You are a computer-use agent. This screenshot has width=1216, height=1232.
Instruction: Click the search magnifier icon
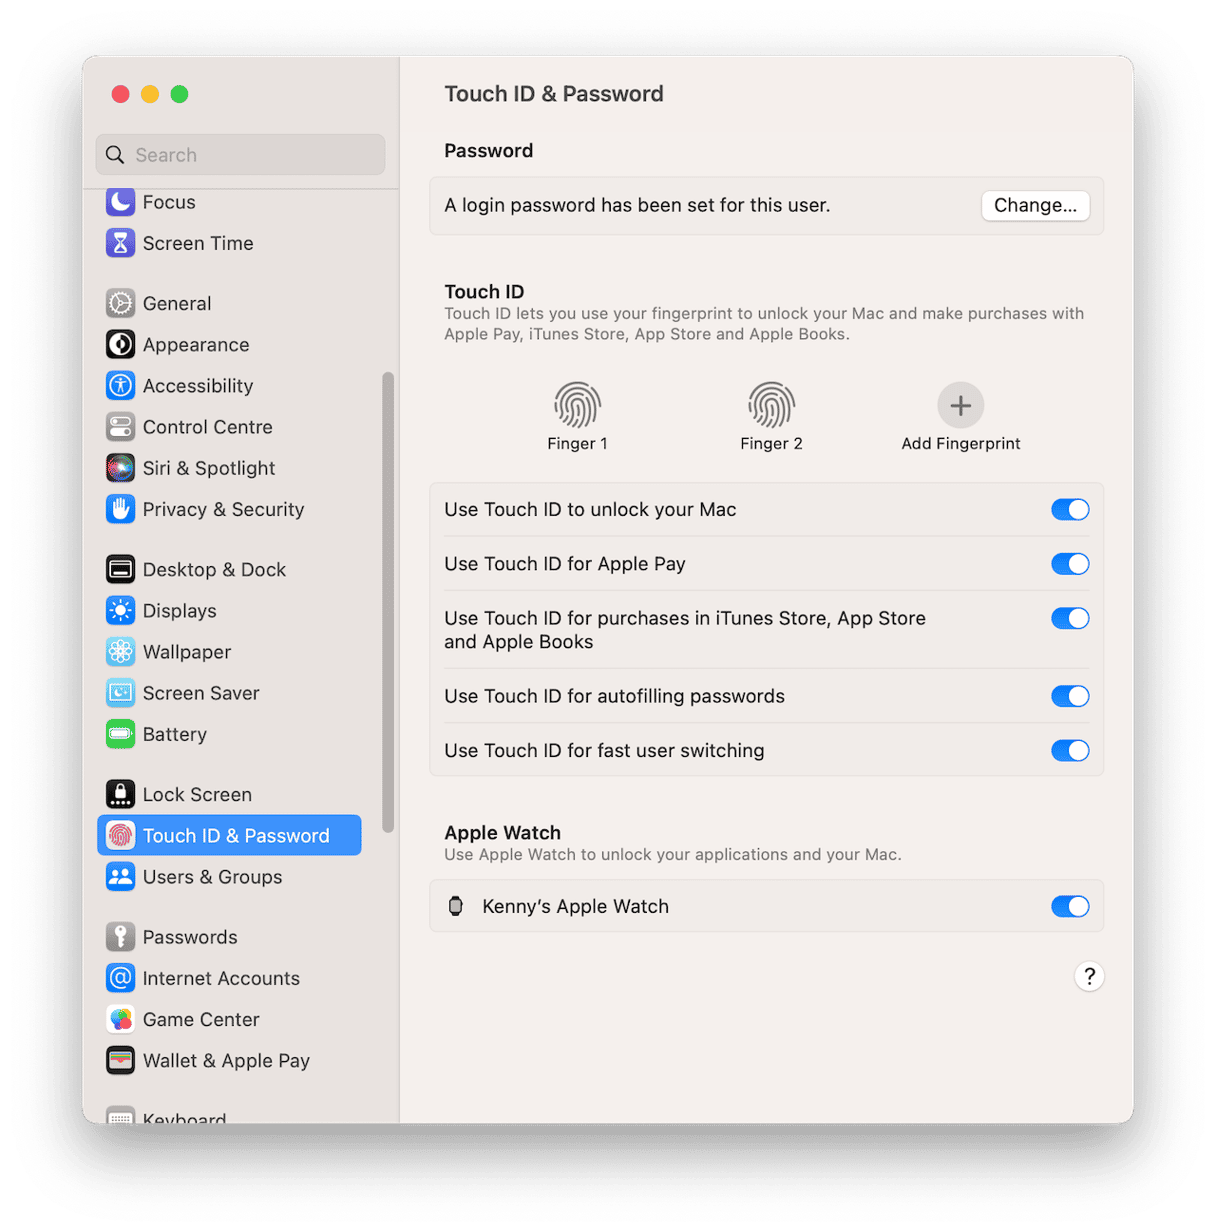click(x=116, y=155)
